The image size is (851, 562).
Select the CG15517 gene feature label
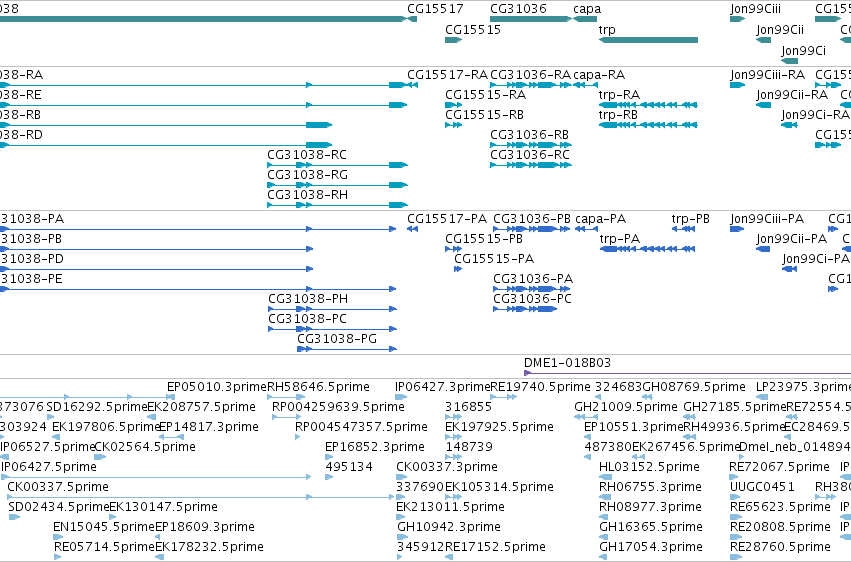(x=435, y=9)
